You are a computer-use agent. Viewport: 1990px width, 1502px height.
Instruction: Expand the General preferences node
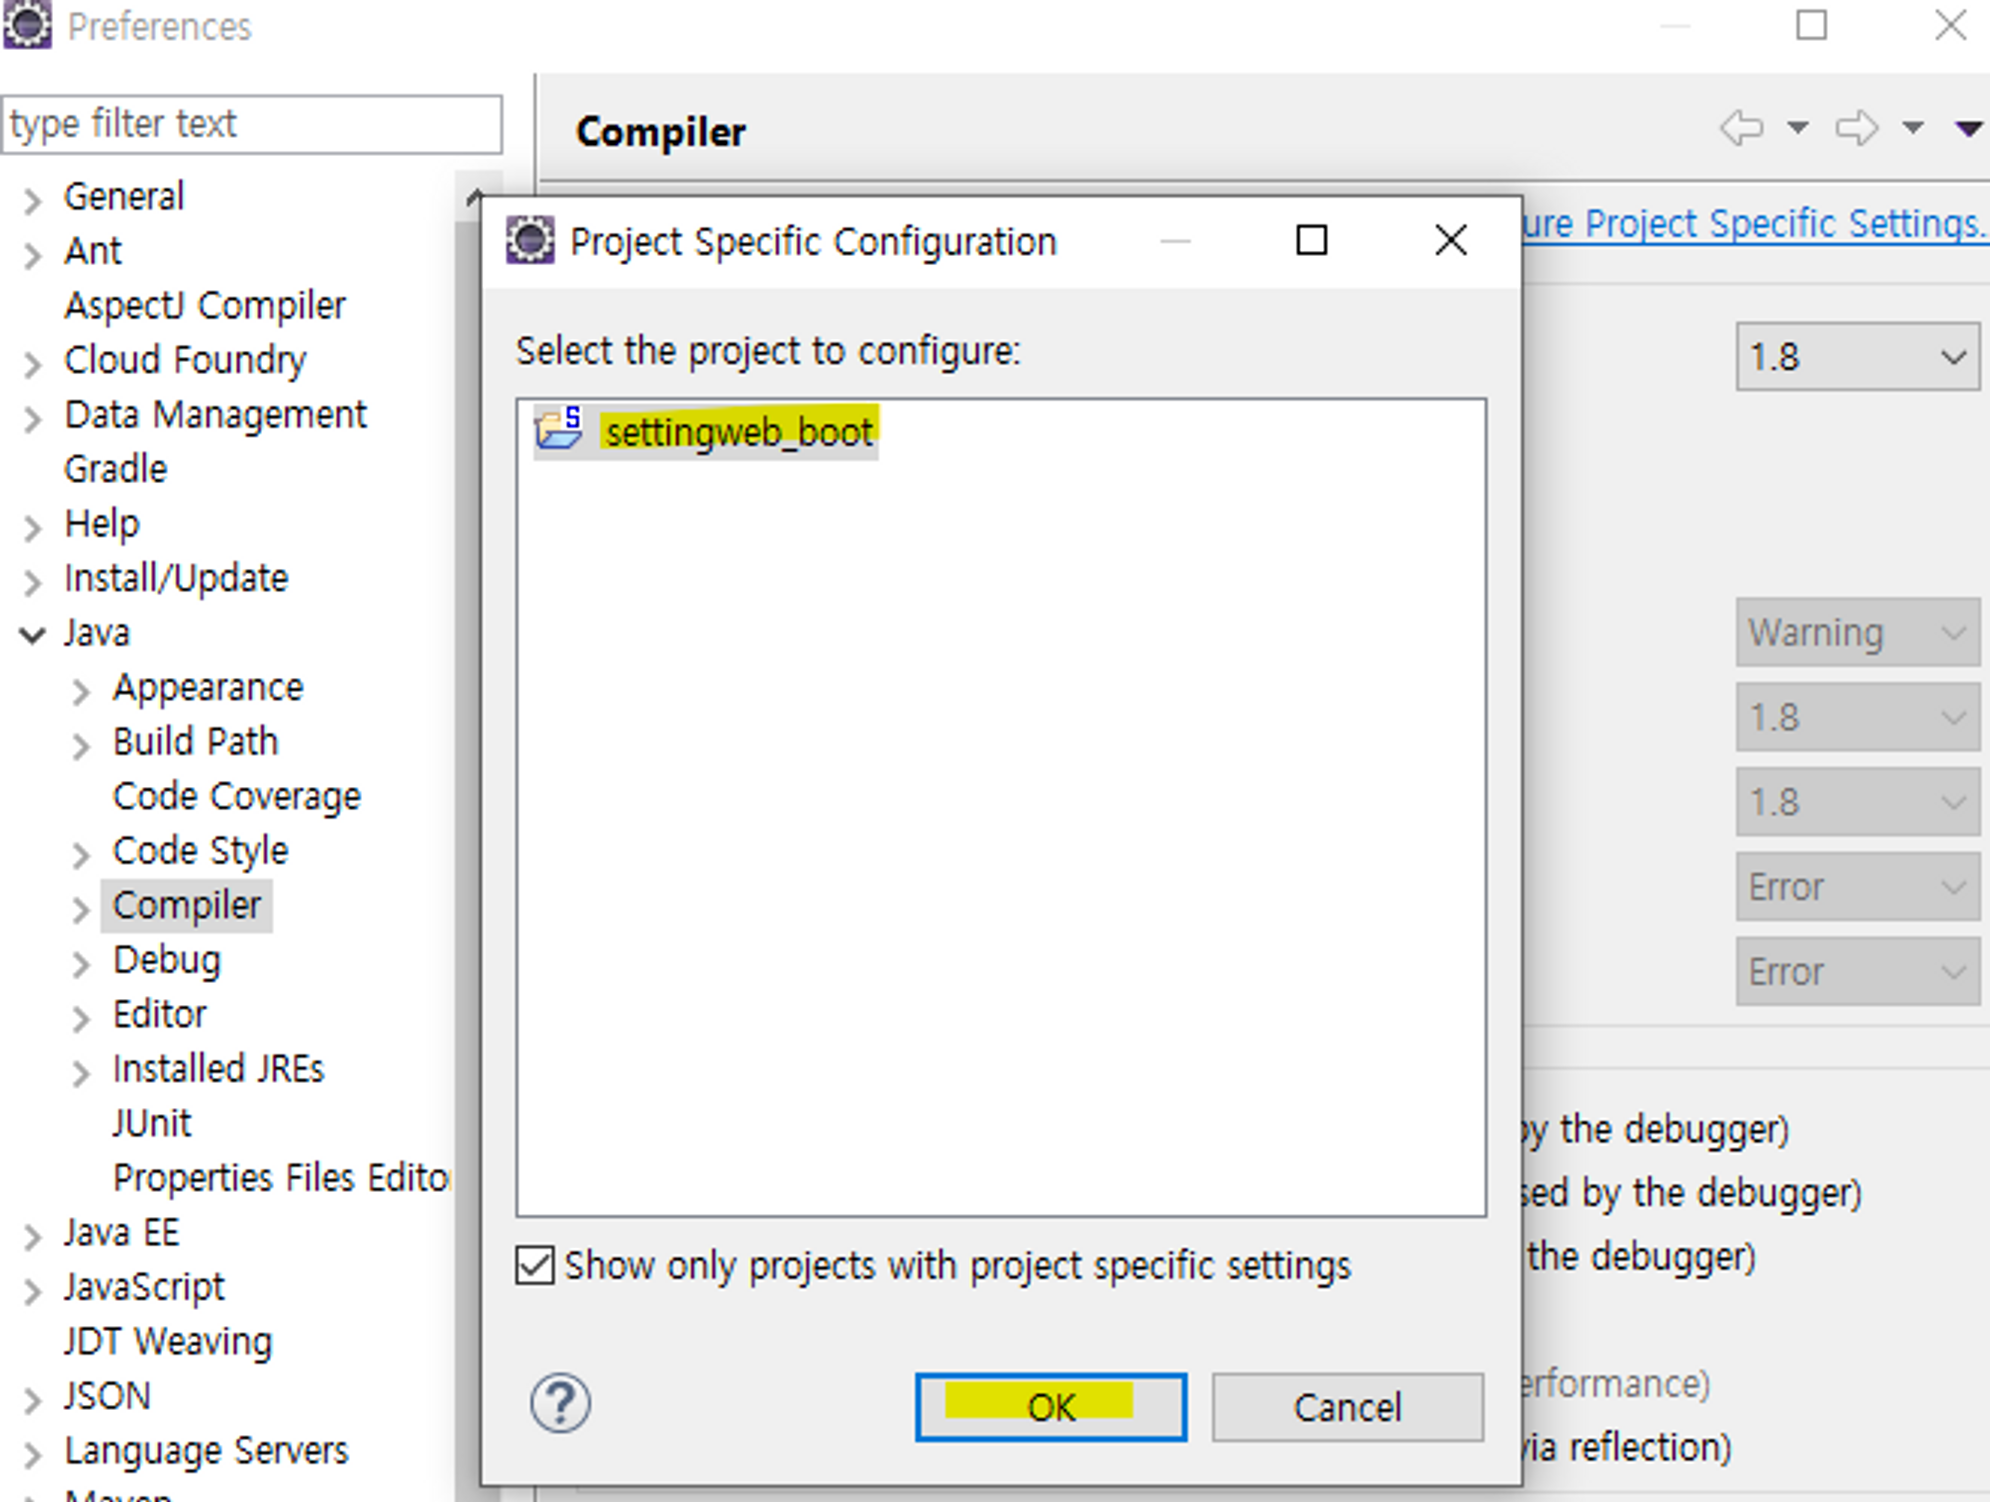click(32, 200)
